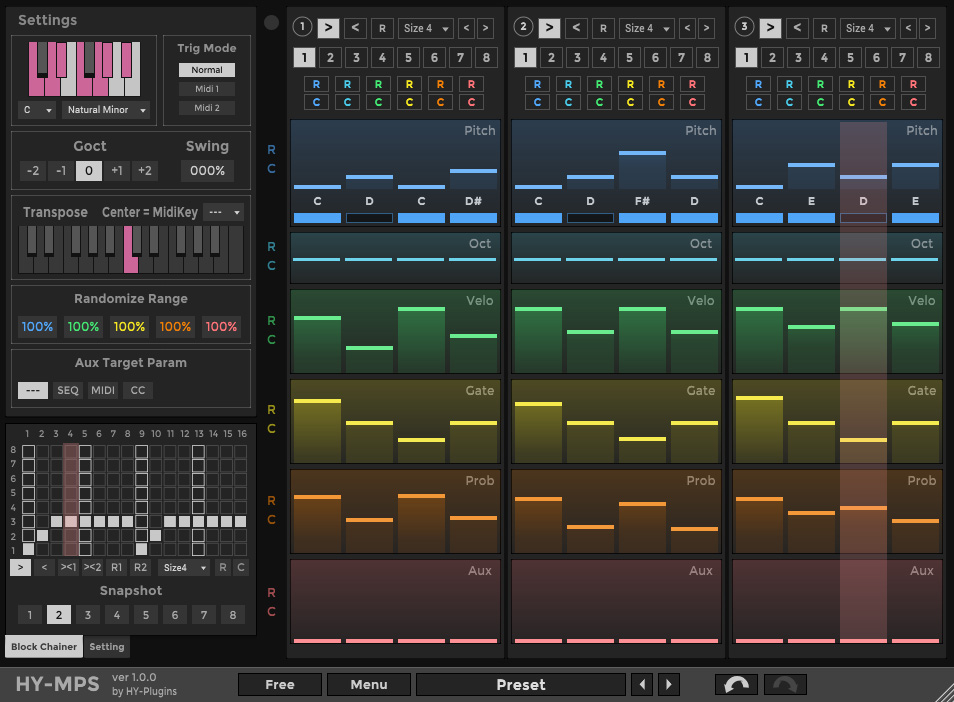This screenshot has width=954, height=702.
Task: Toggle sequencer 1 second pitch step on
Action: click(369, 218)
